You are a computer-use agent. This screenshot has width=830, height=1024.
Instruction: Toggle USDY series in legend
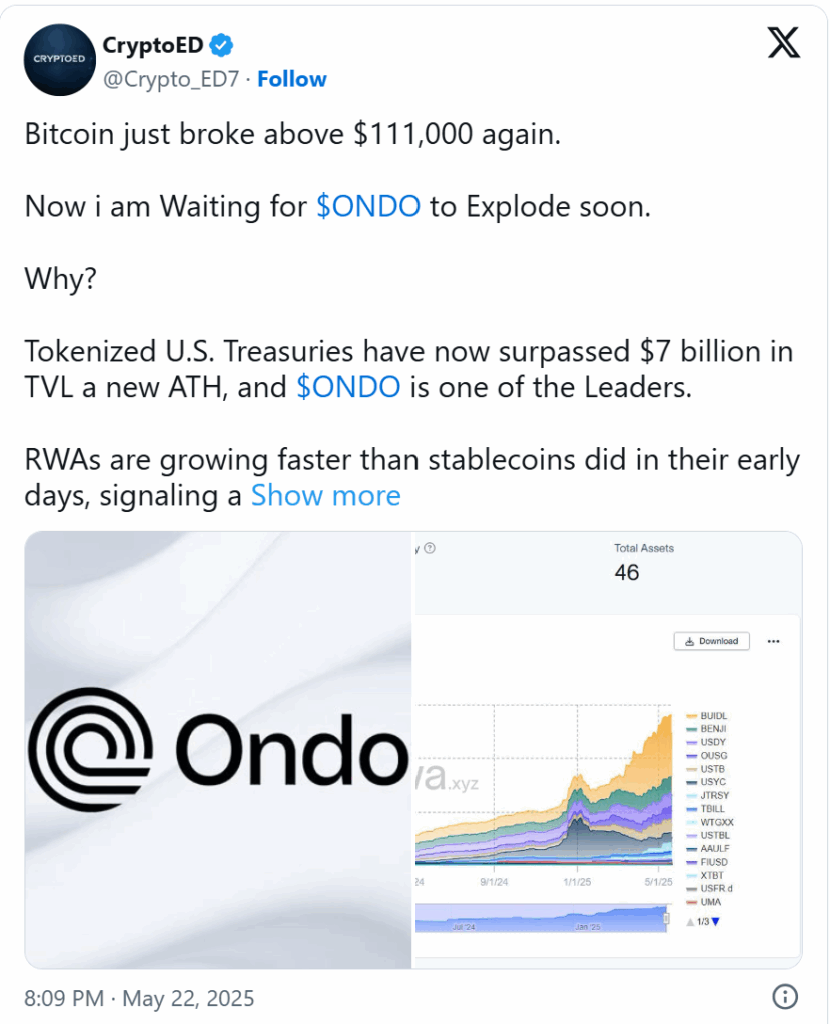pos(706,742)
